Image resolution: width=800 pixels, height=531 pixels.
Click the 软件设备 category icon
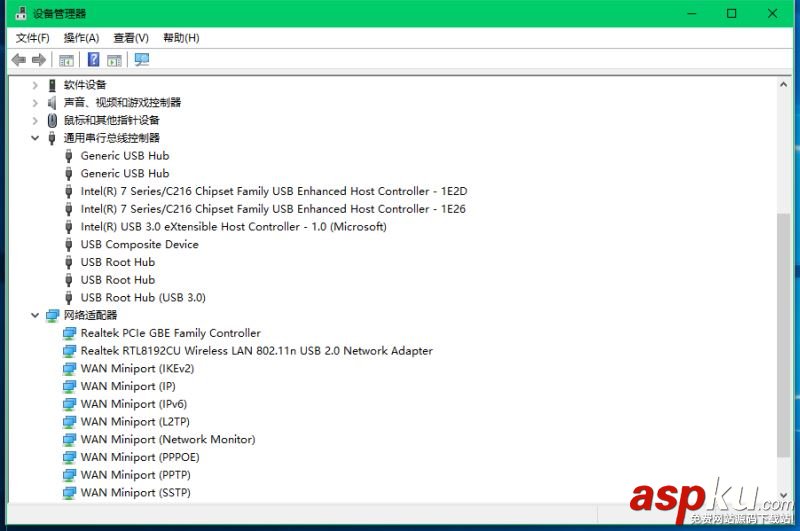(x=52, y=85)
